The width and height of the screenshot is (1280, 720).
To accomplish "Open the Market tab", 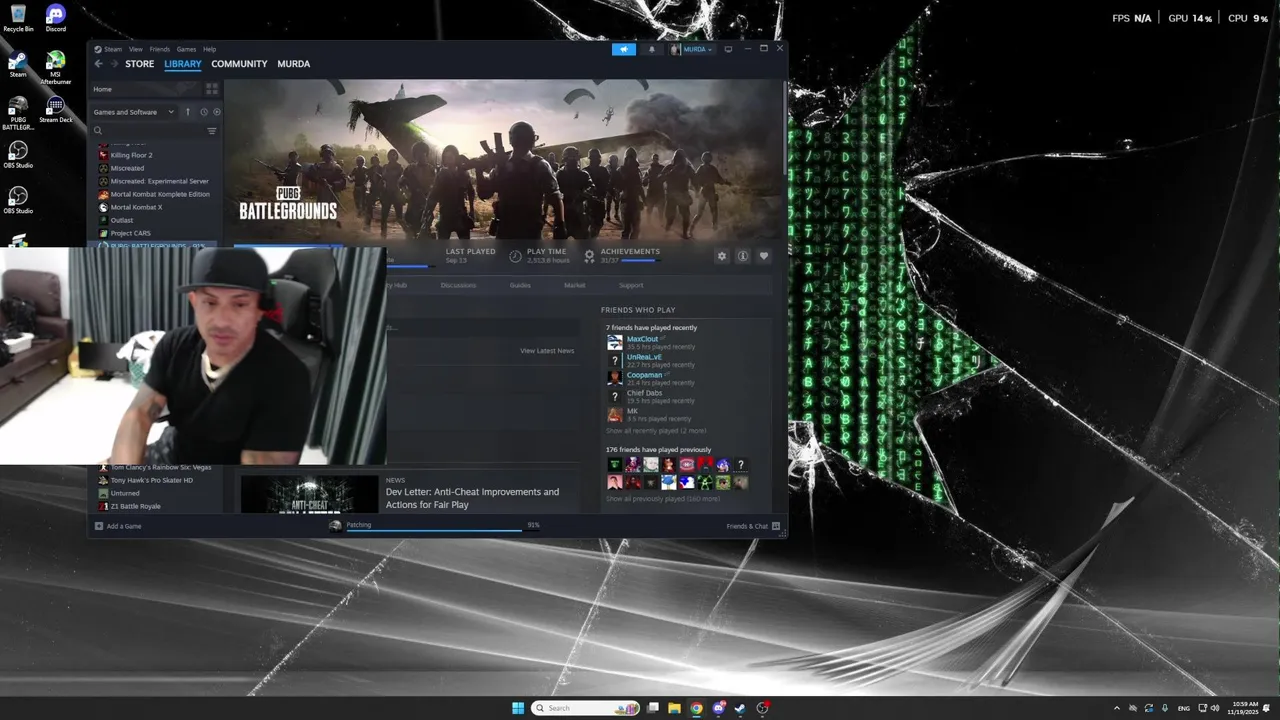I will coord(574,285).
